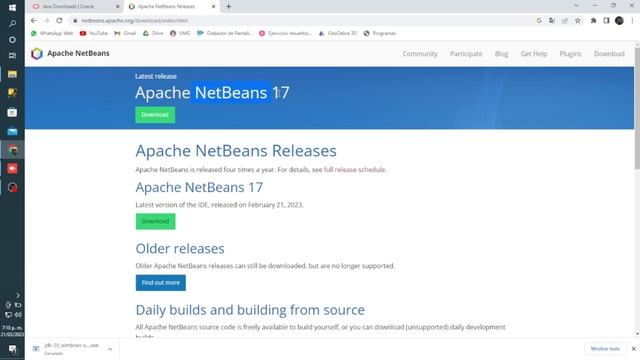Open Task View on the taskbar
The width and height of the screenshot is (640, 360).
point(12,56)
